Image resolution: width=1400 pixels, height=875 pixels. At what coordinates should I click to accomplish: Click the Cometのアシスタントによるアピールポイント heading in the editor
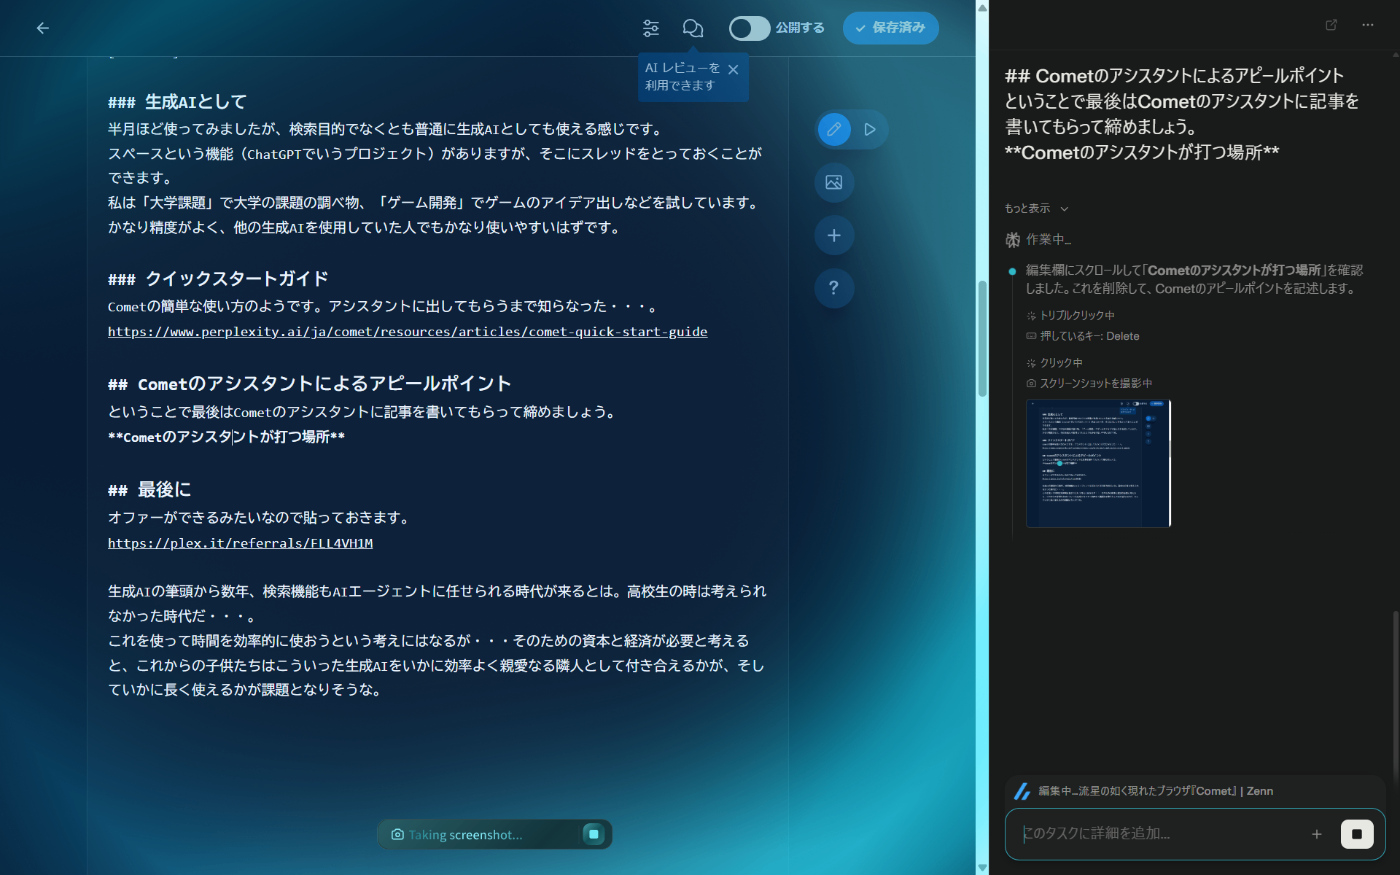pyautogui.click(x=310, y=384)
